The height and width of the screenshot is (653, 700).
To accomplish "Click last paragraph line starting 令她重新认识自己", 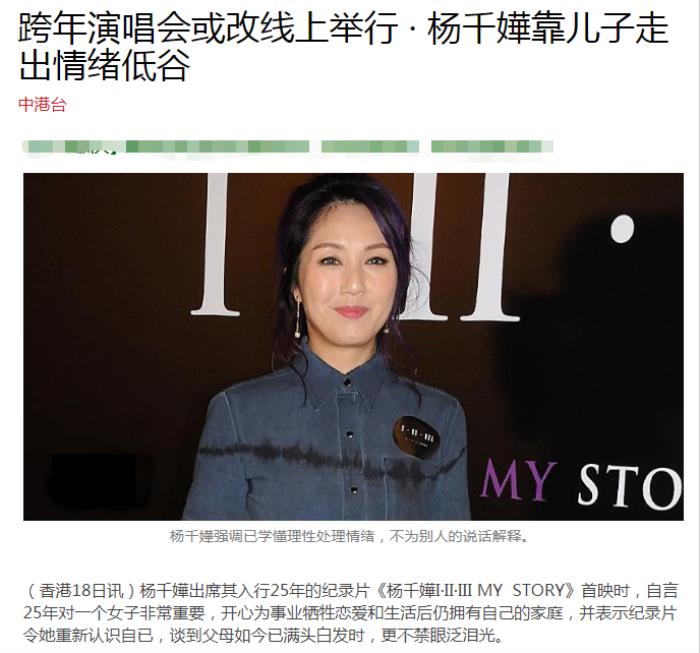I will coord(263,635).
